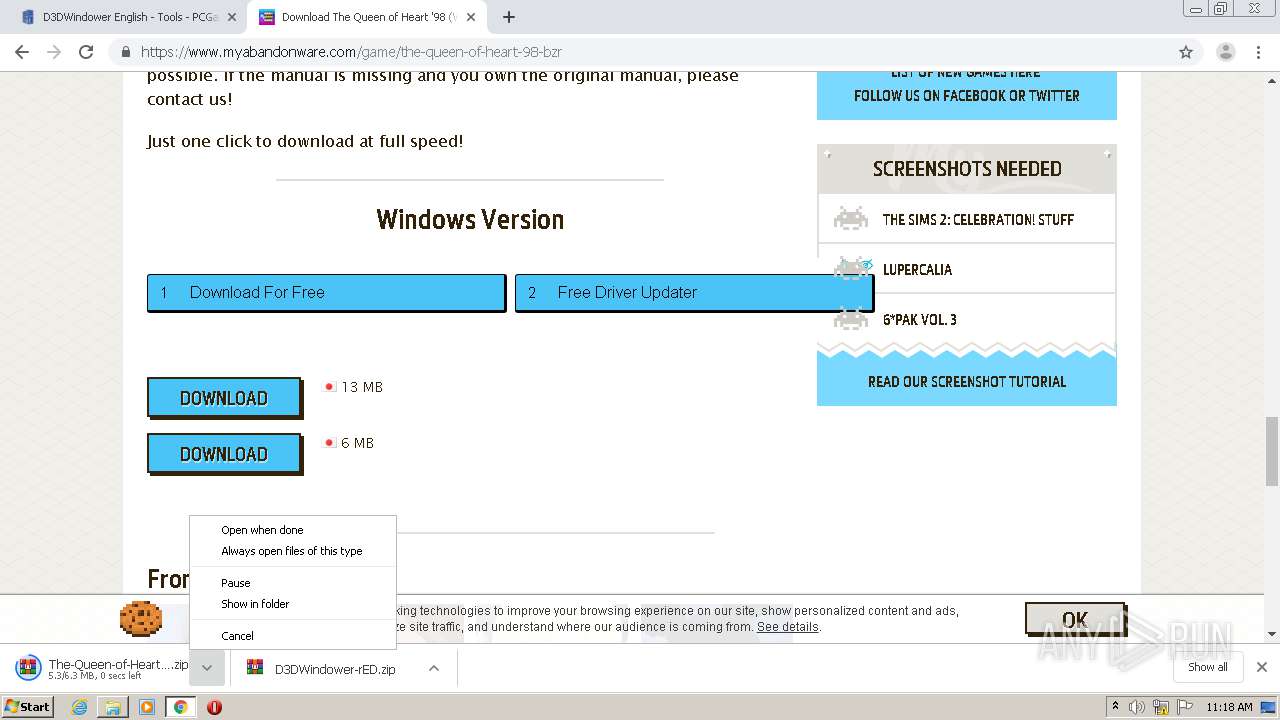Click the Japanese flag beside 6 MB
Screen dimensions: 1280x720
tap(329, 443)
